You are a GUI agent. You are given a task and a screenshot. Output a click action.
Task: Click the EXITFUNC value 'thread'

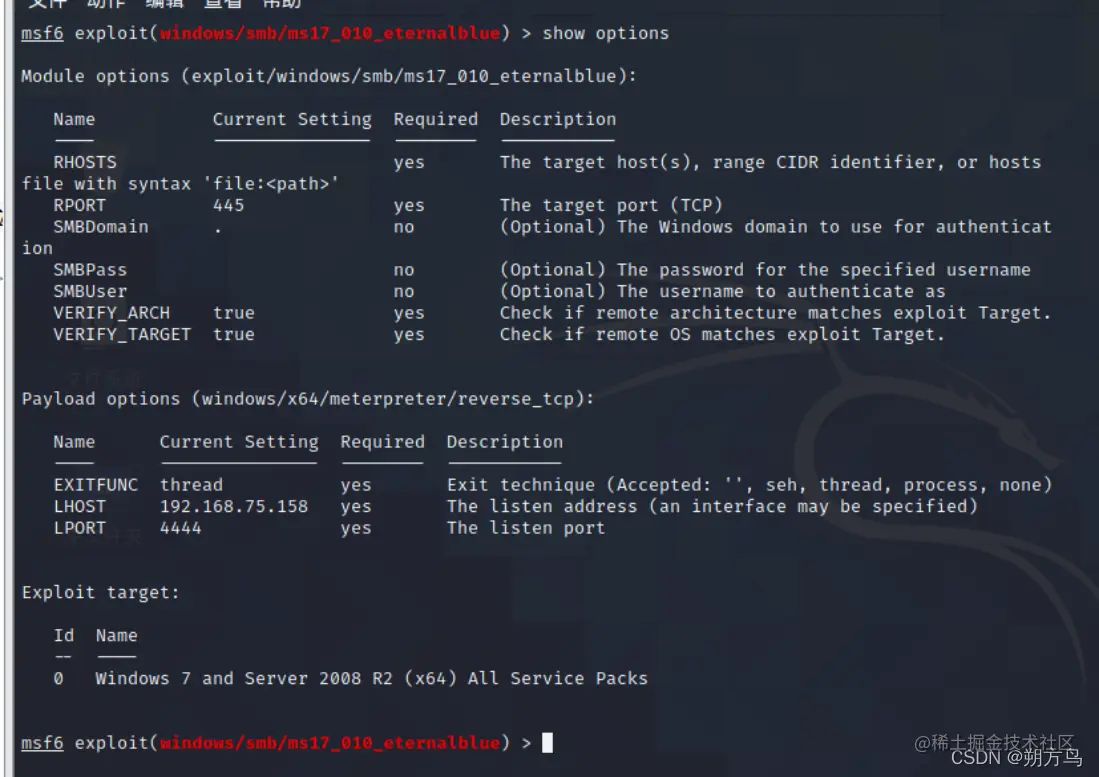pos(191,485)
